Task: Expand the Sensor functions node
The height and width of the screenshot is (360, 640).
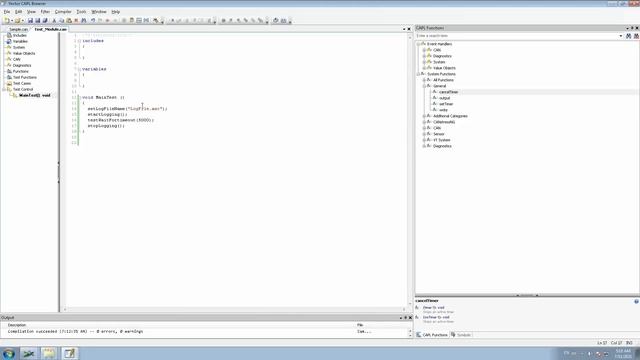Action: (424, 134)
